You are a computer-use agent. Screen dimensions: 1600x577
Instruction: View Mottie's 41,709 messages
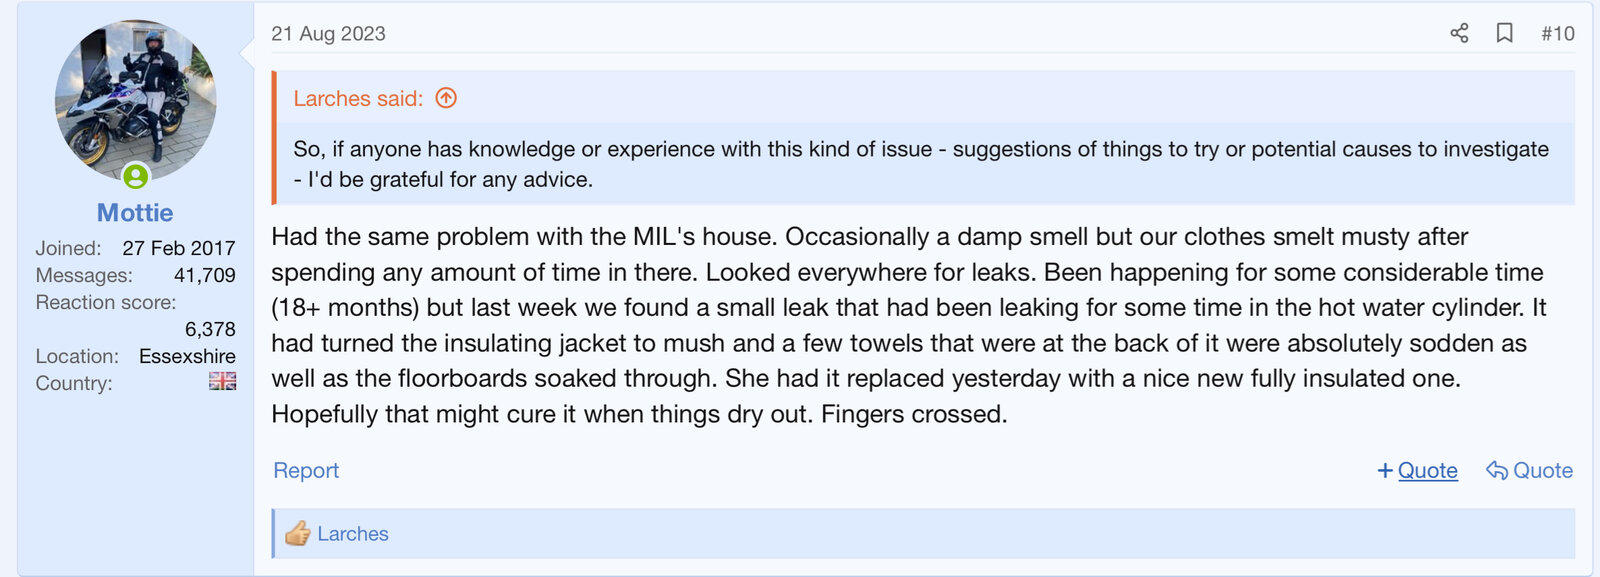click(x=205, y=275)
